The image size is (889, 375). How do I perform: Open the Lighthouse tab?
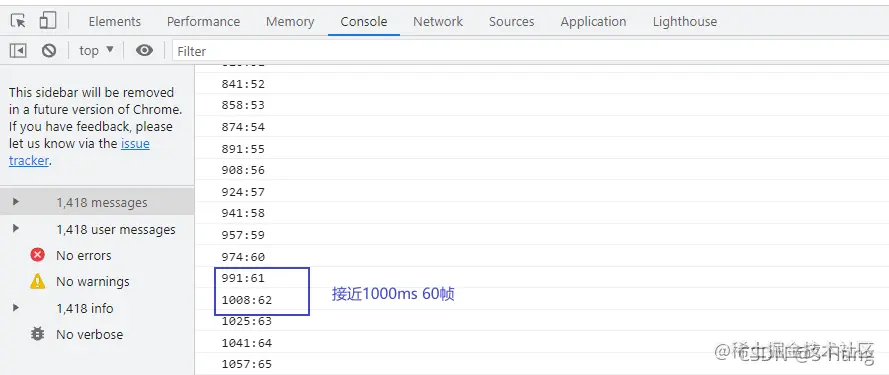685,22
